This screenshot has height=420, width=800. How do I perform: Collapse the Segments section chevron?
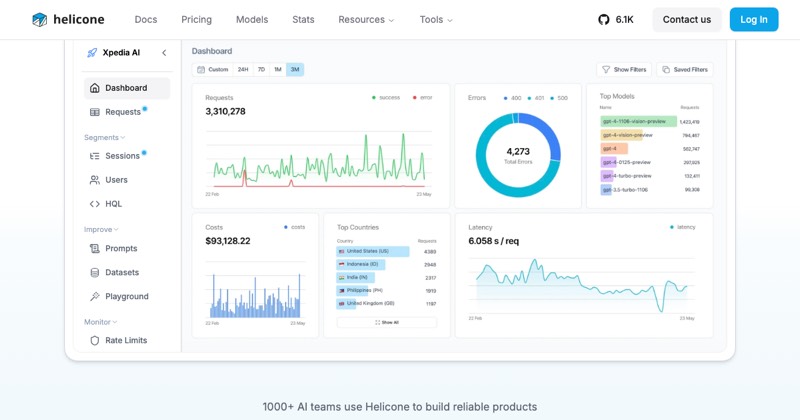click(123, 137)
